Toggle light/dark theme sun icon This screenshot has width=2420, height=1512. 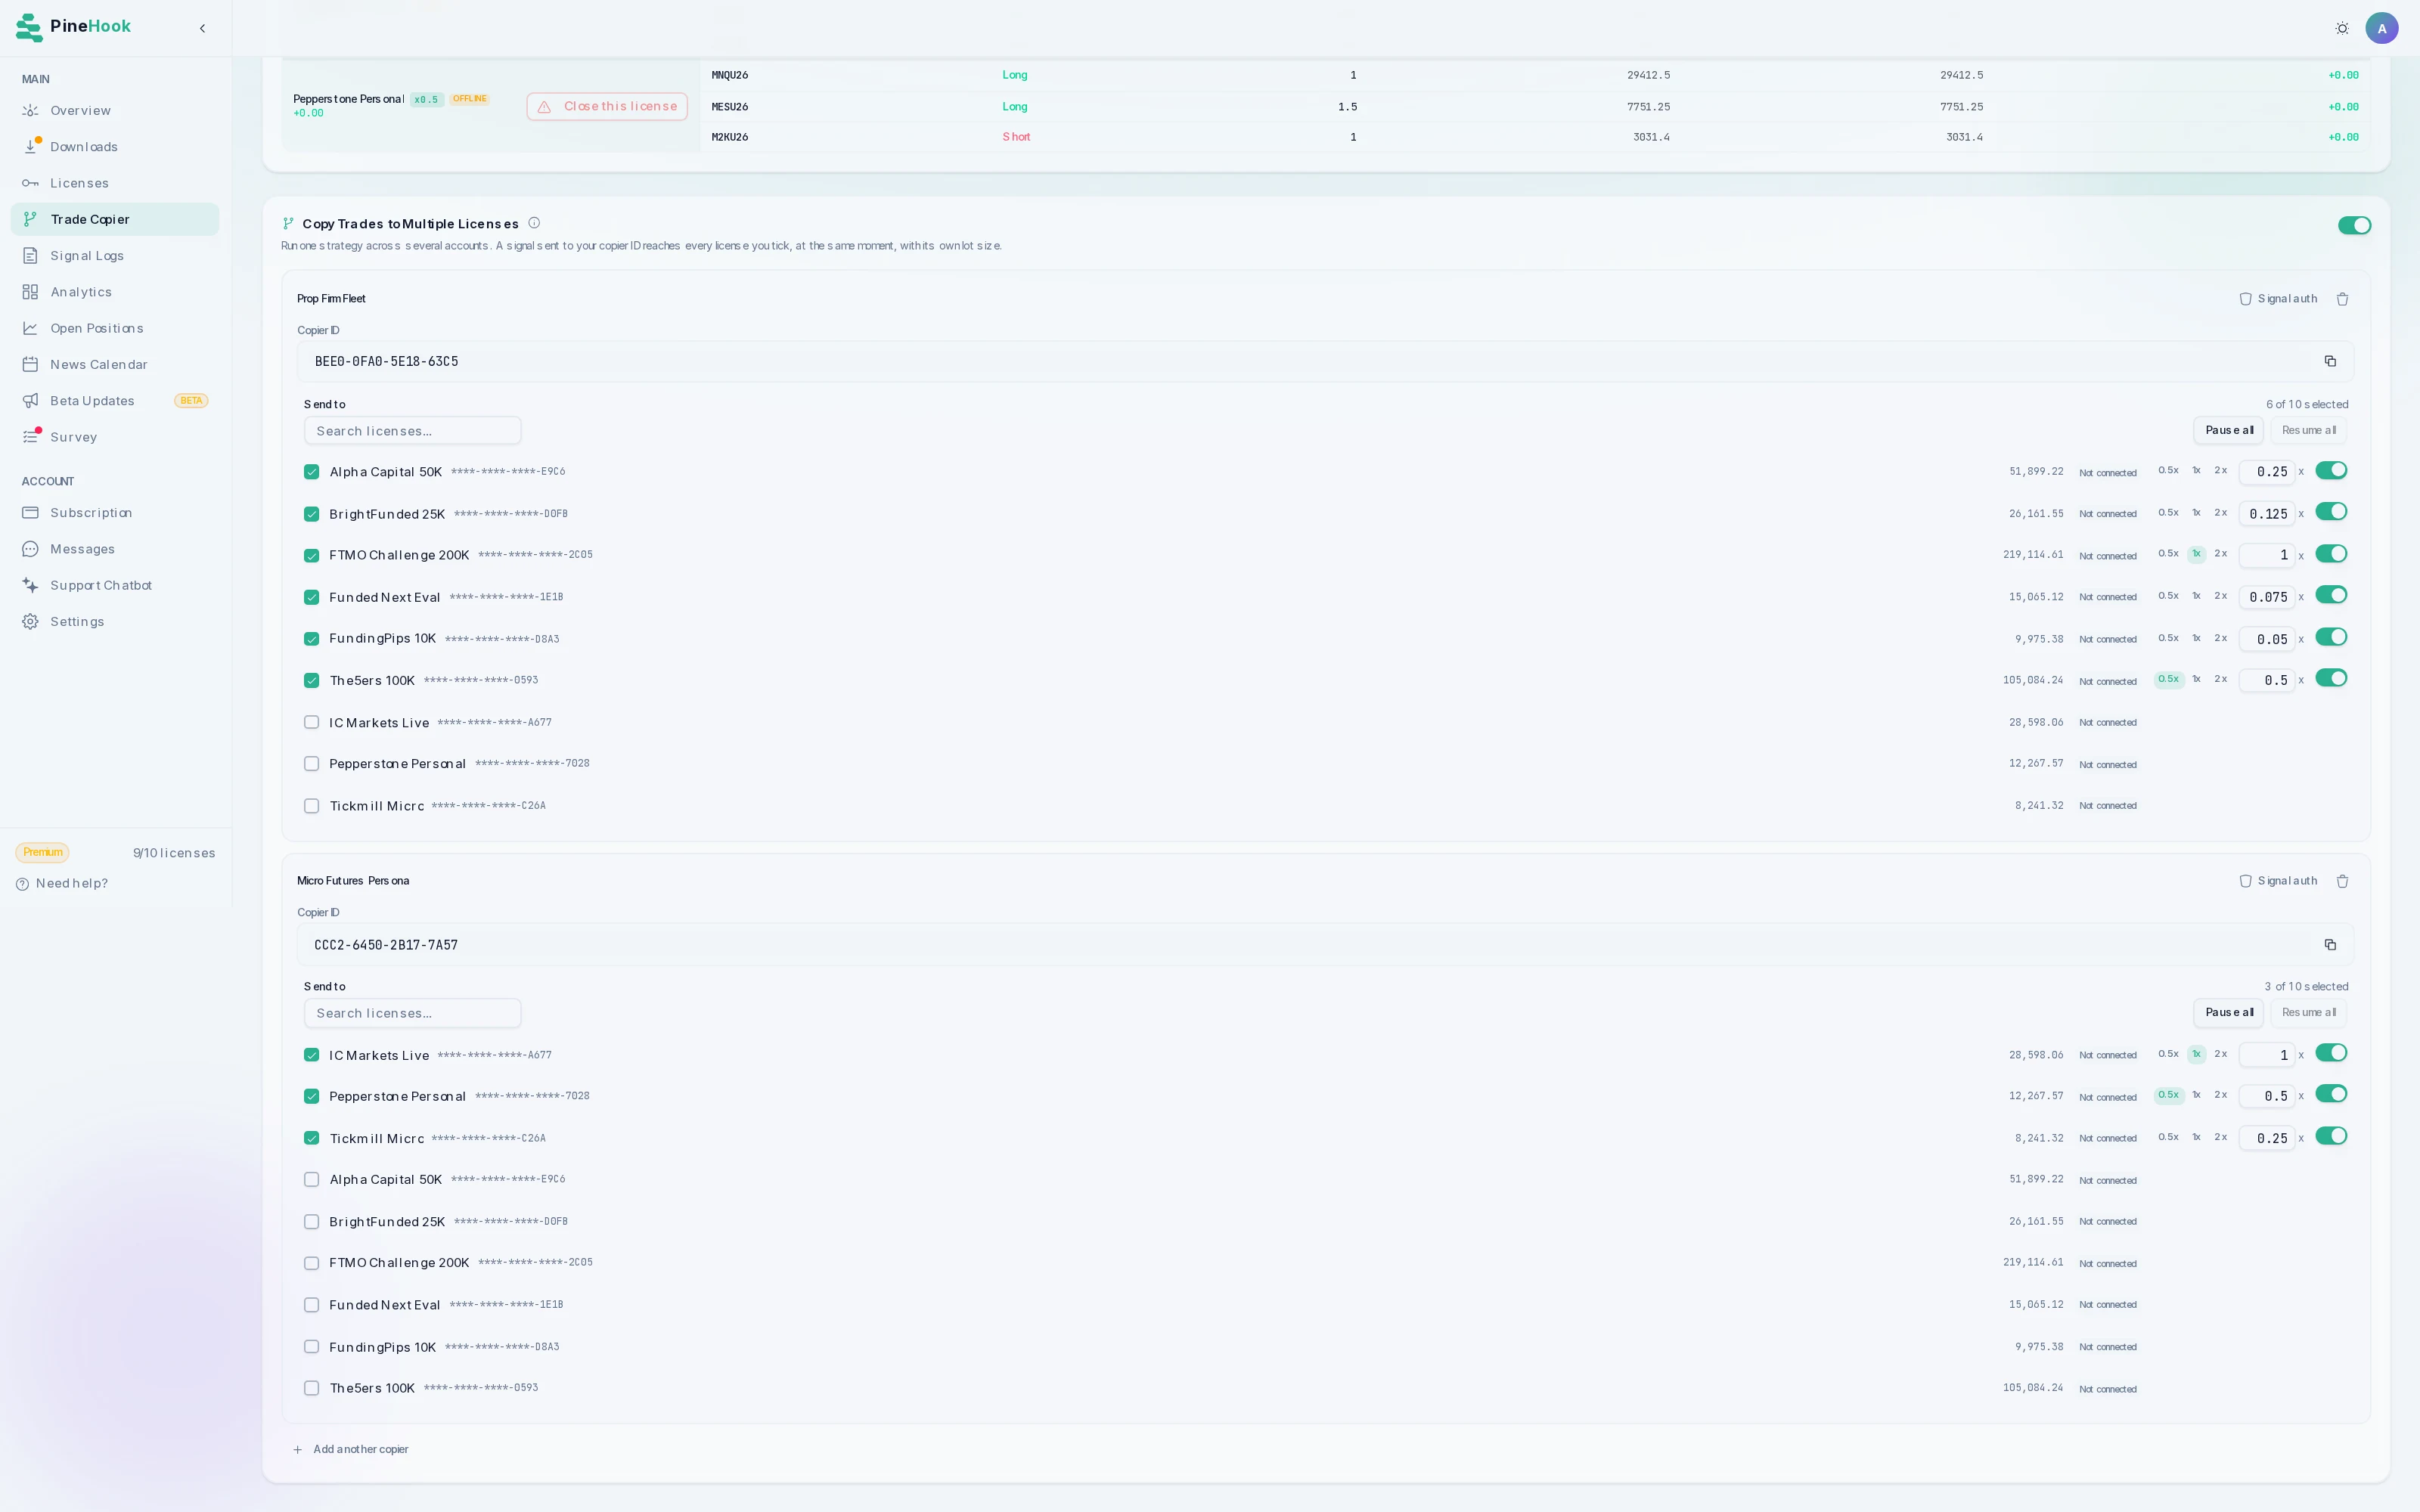(x=2342, y=28)
